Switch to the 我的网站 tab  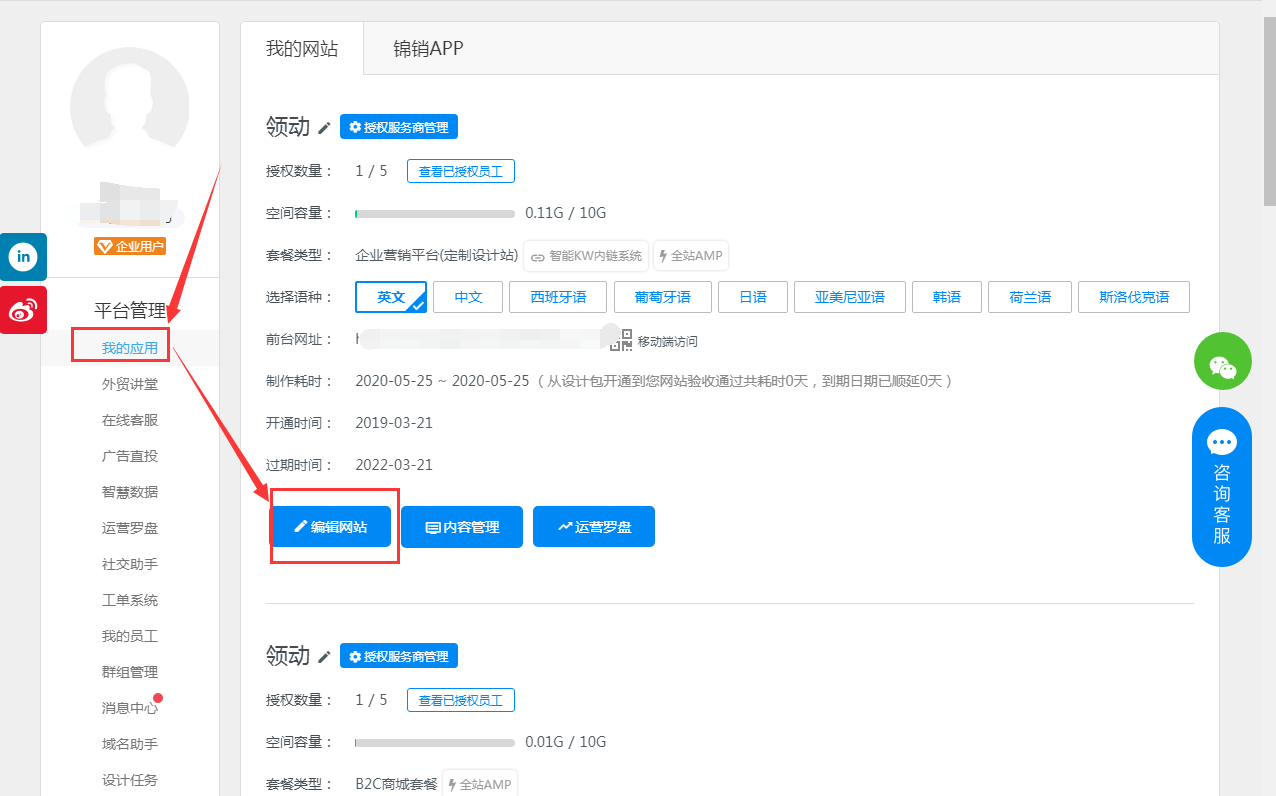pyautogui.click(x=303, y=47)
